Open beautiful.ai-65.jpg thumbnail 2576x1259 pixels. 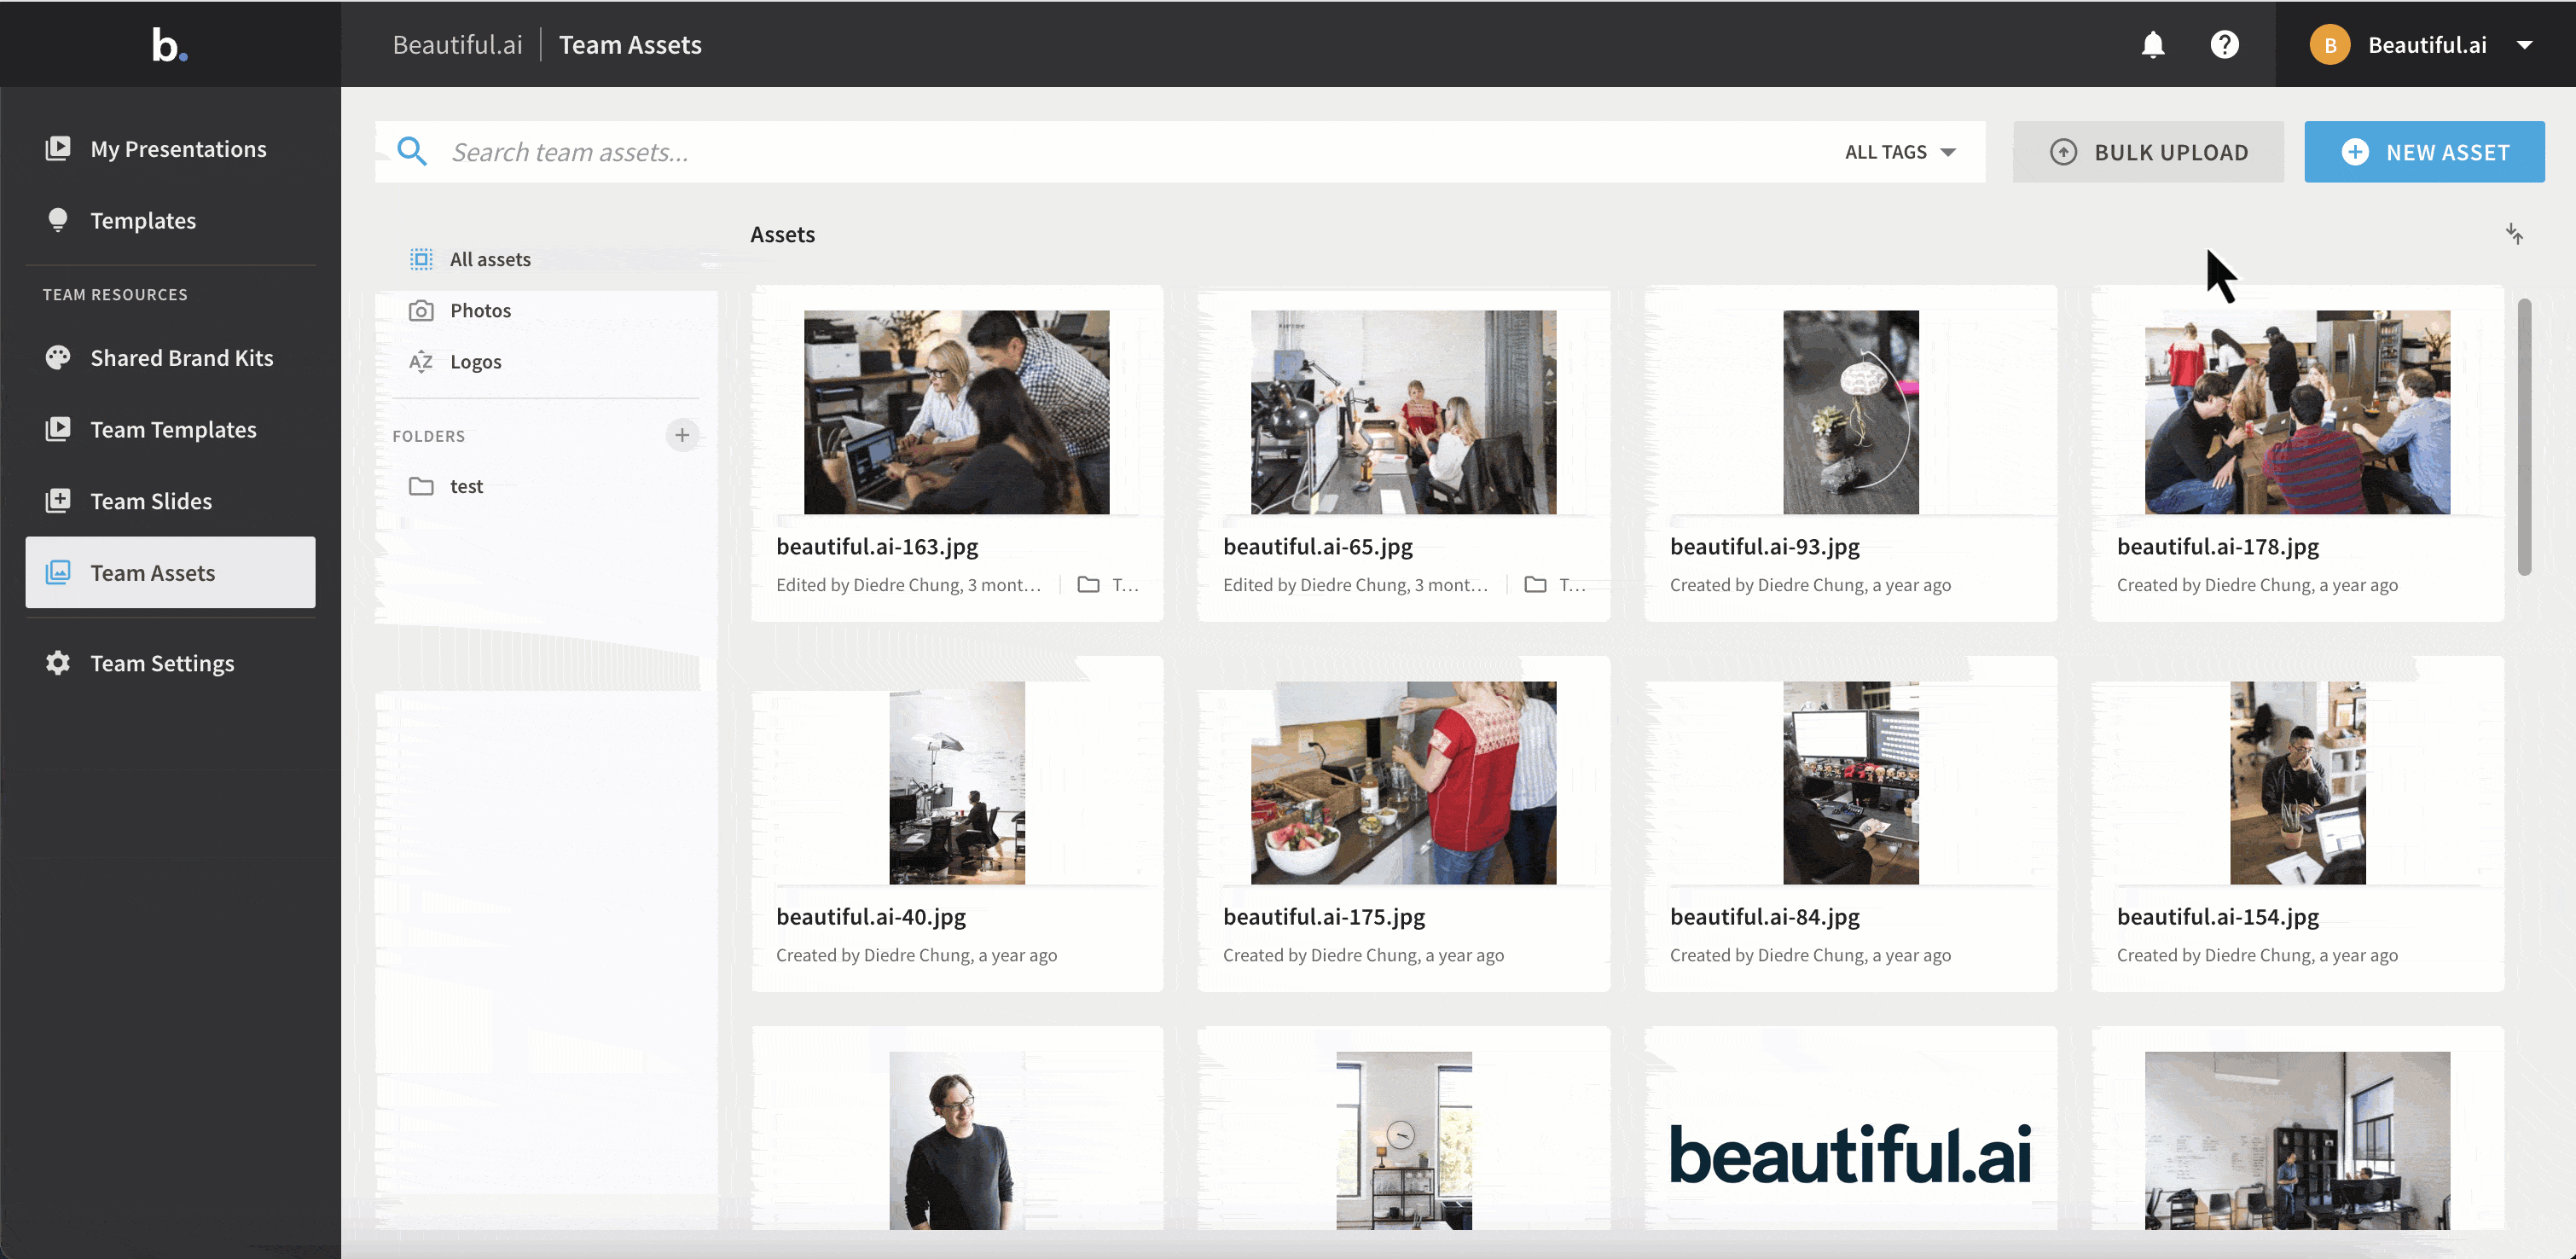(1403, 412)
